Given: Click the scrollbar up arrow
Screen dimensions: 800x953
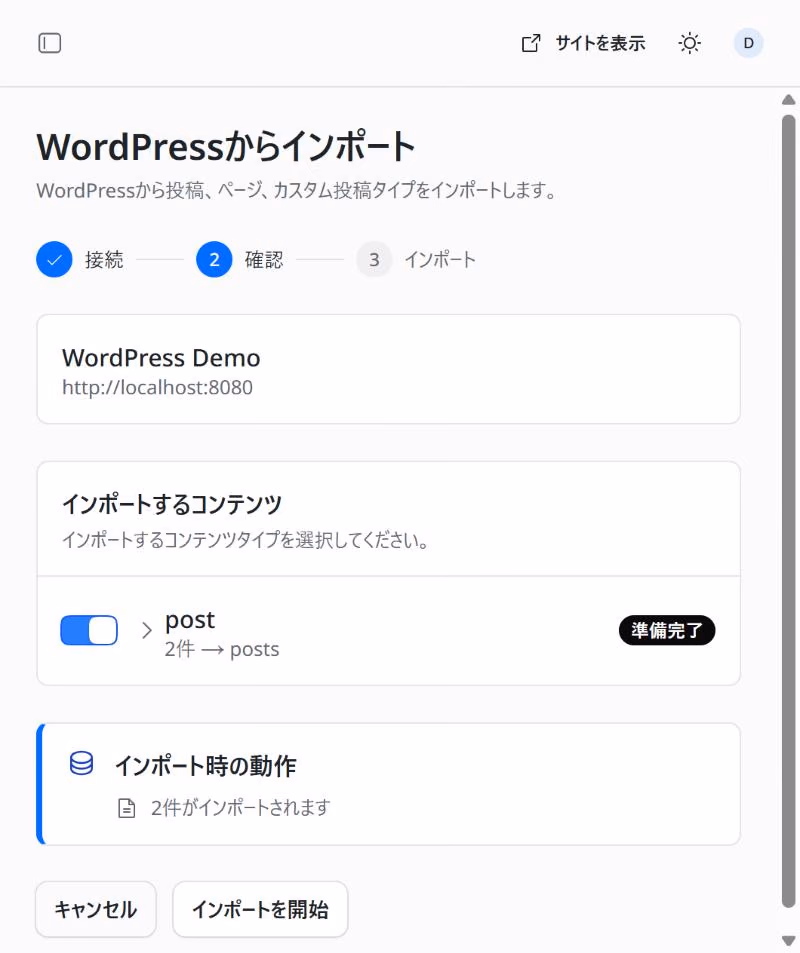Looking at the screenshot, I should pyautogui.click(x=788, y=100).
